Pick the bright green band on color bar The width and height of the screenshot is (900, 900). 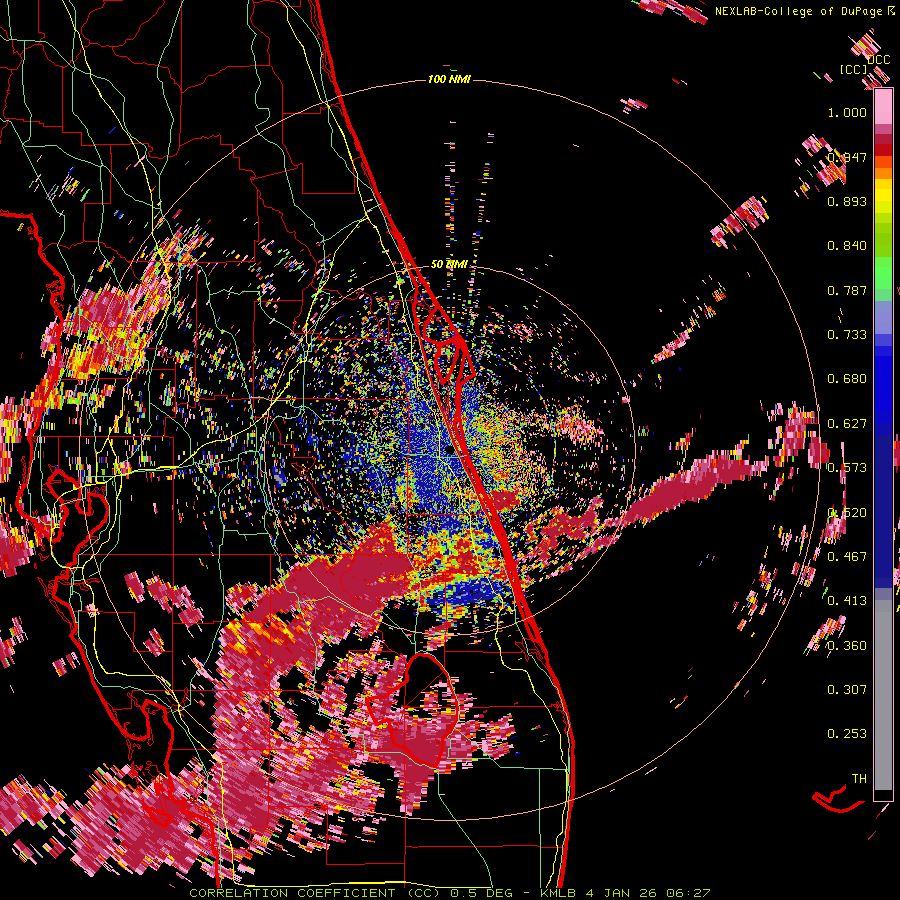(883, 273)
